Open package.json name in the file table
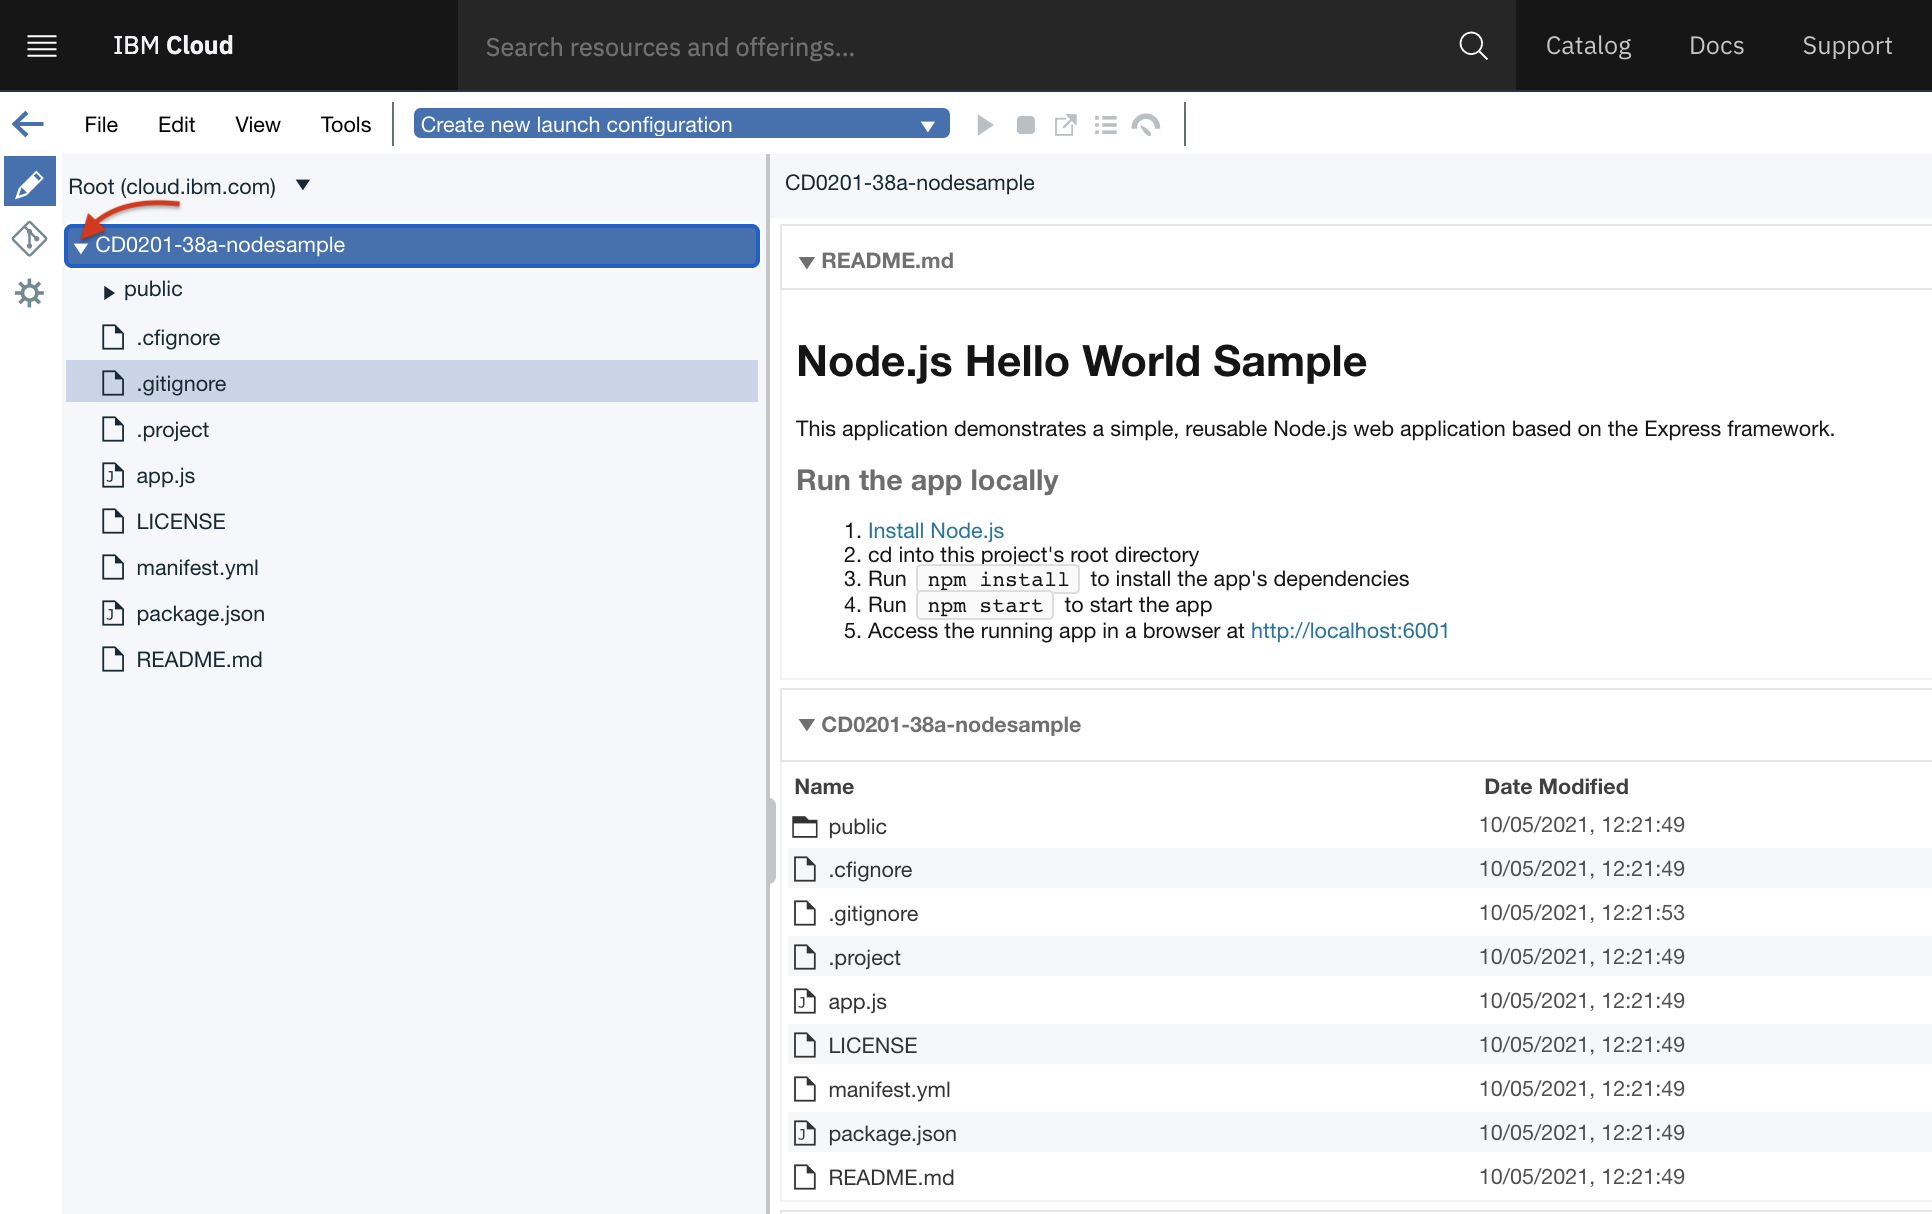The height and width of the screenshot is (1214, 1932). tap(892, 1134)
